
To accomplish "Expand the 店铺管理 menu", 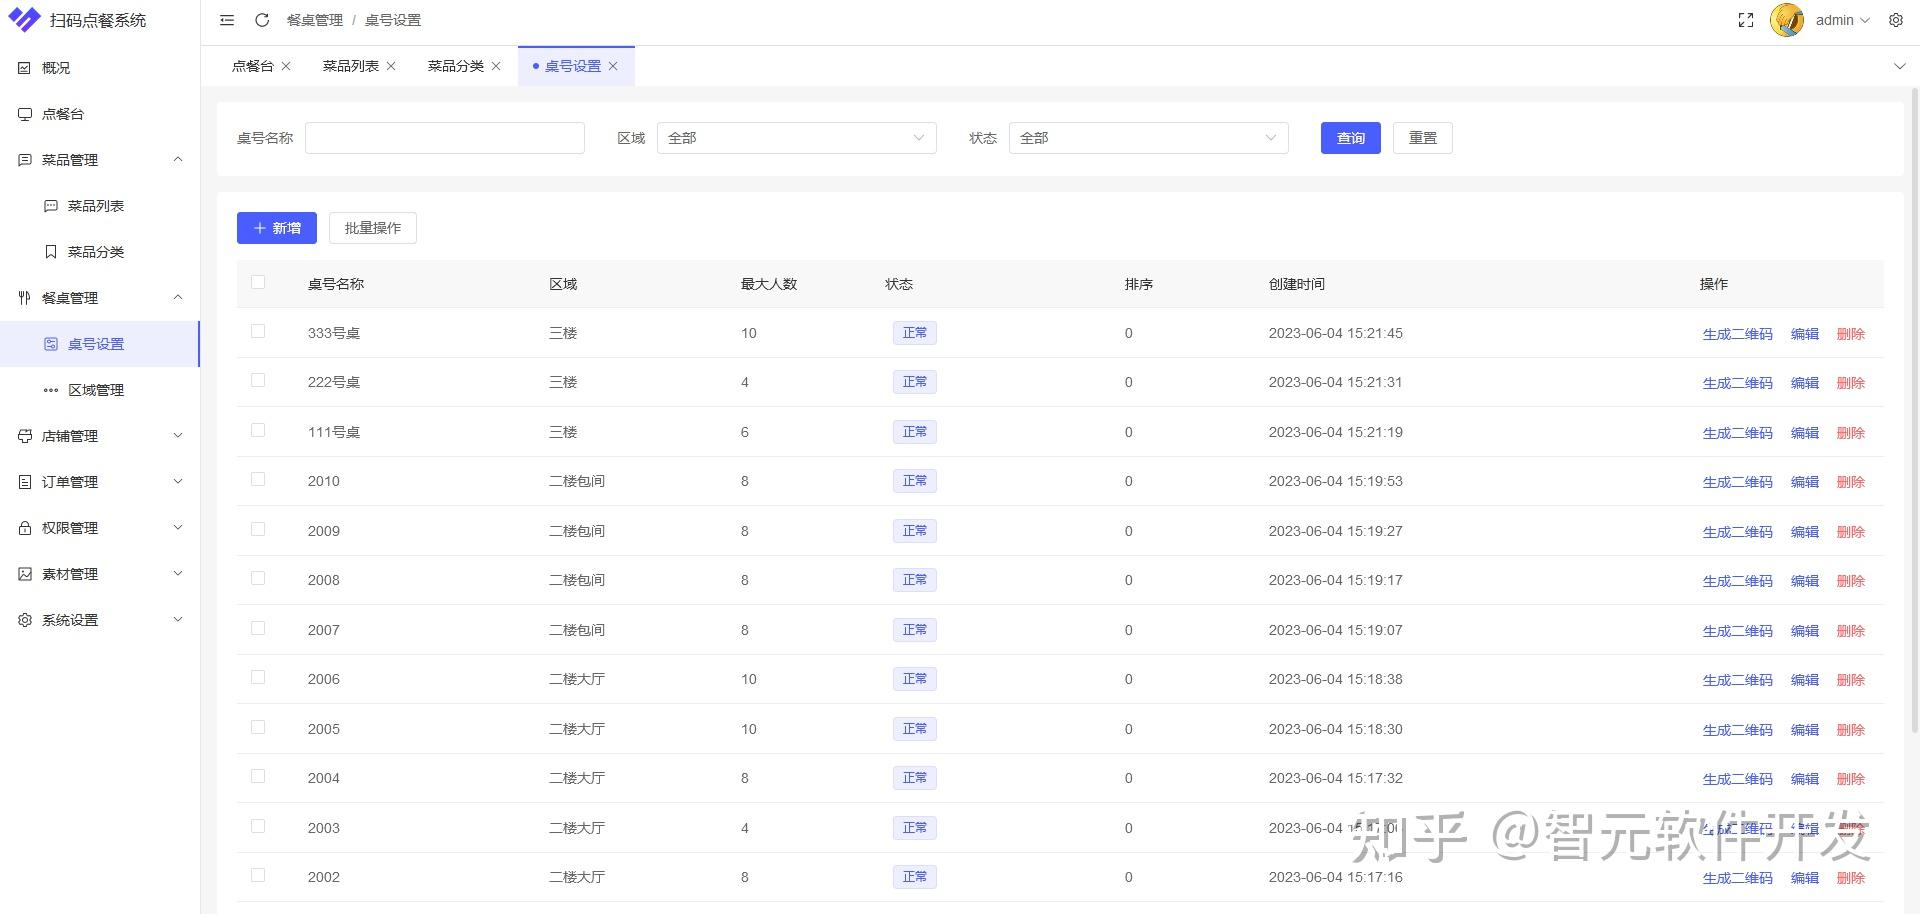I will 178,436.
